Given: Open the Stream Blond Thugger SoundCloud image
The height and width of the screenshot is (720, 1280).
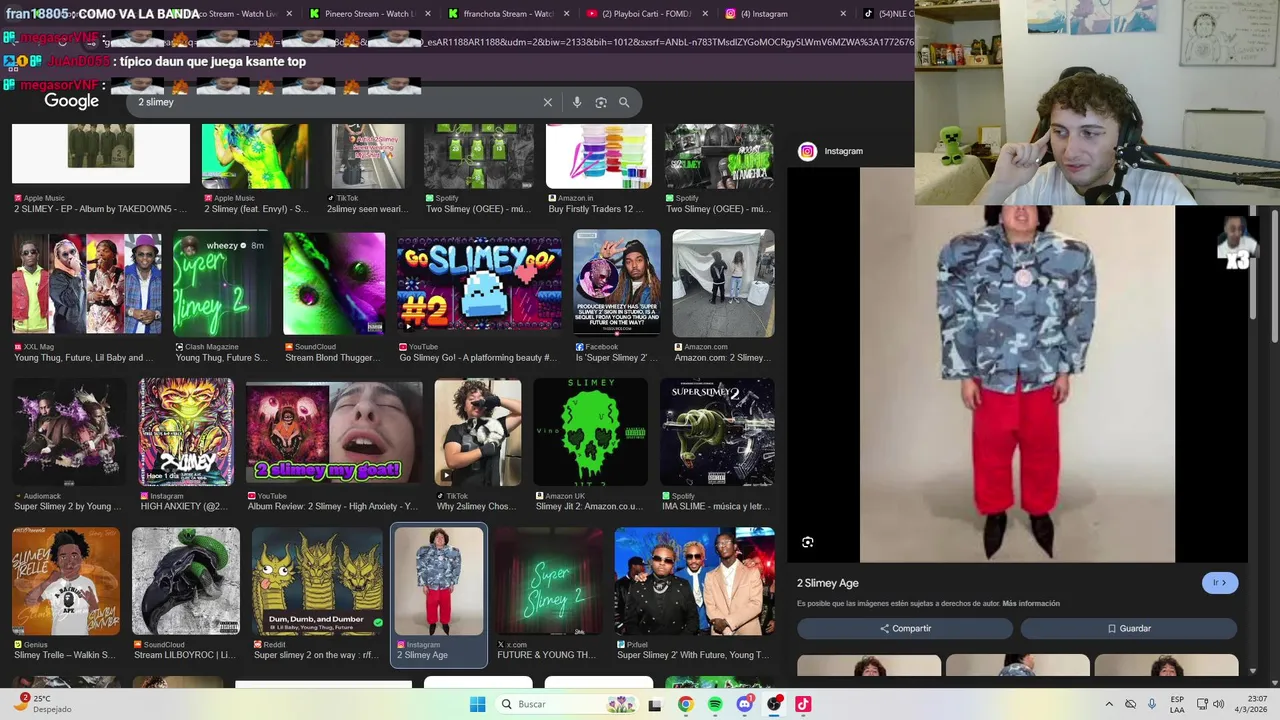Looking at the screenshot, I should 334,284.
